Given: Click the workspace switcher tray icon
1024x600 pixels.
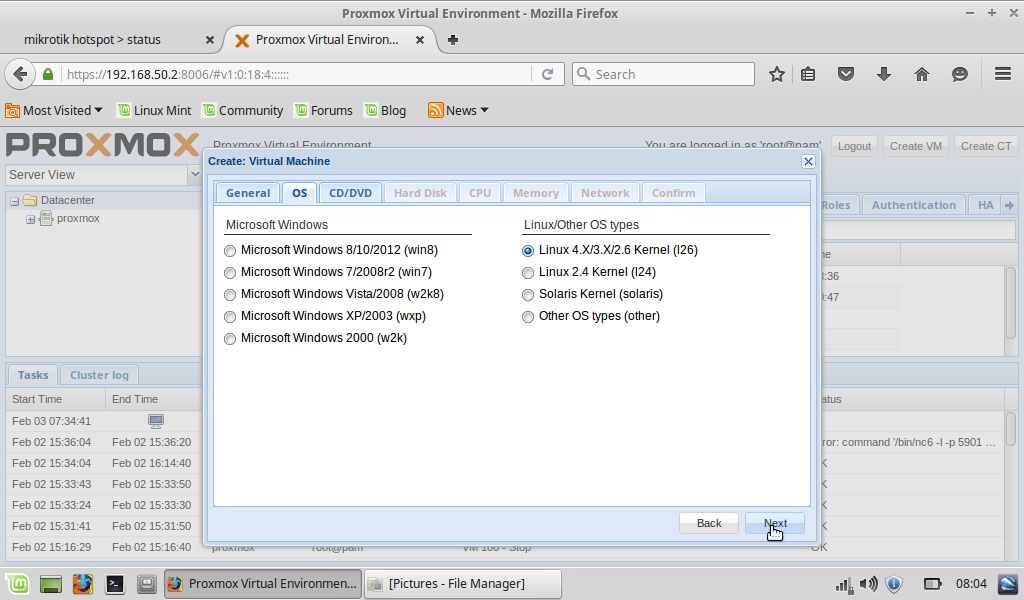Looking at the screenshot, I should point(1008,584).
